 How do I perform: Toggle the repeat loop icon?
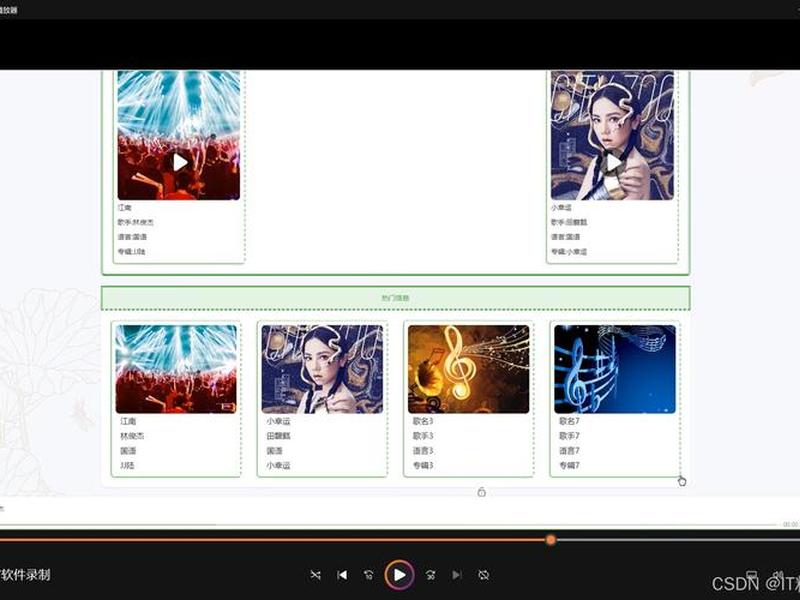tap(483, 575)
